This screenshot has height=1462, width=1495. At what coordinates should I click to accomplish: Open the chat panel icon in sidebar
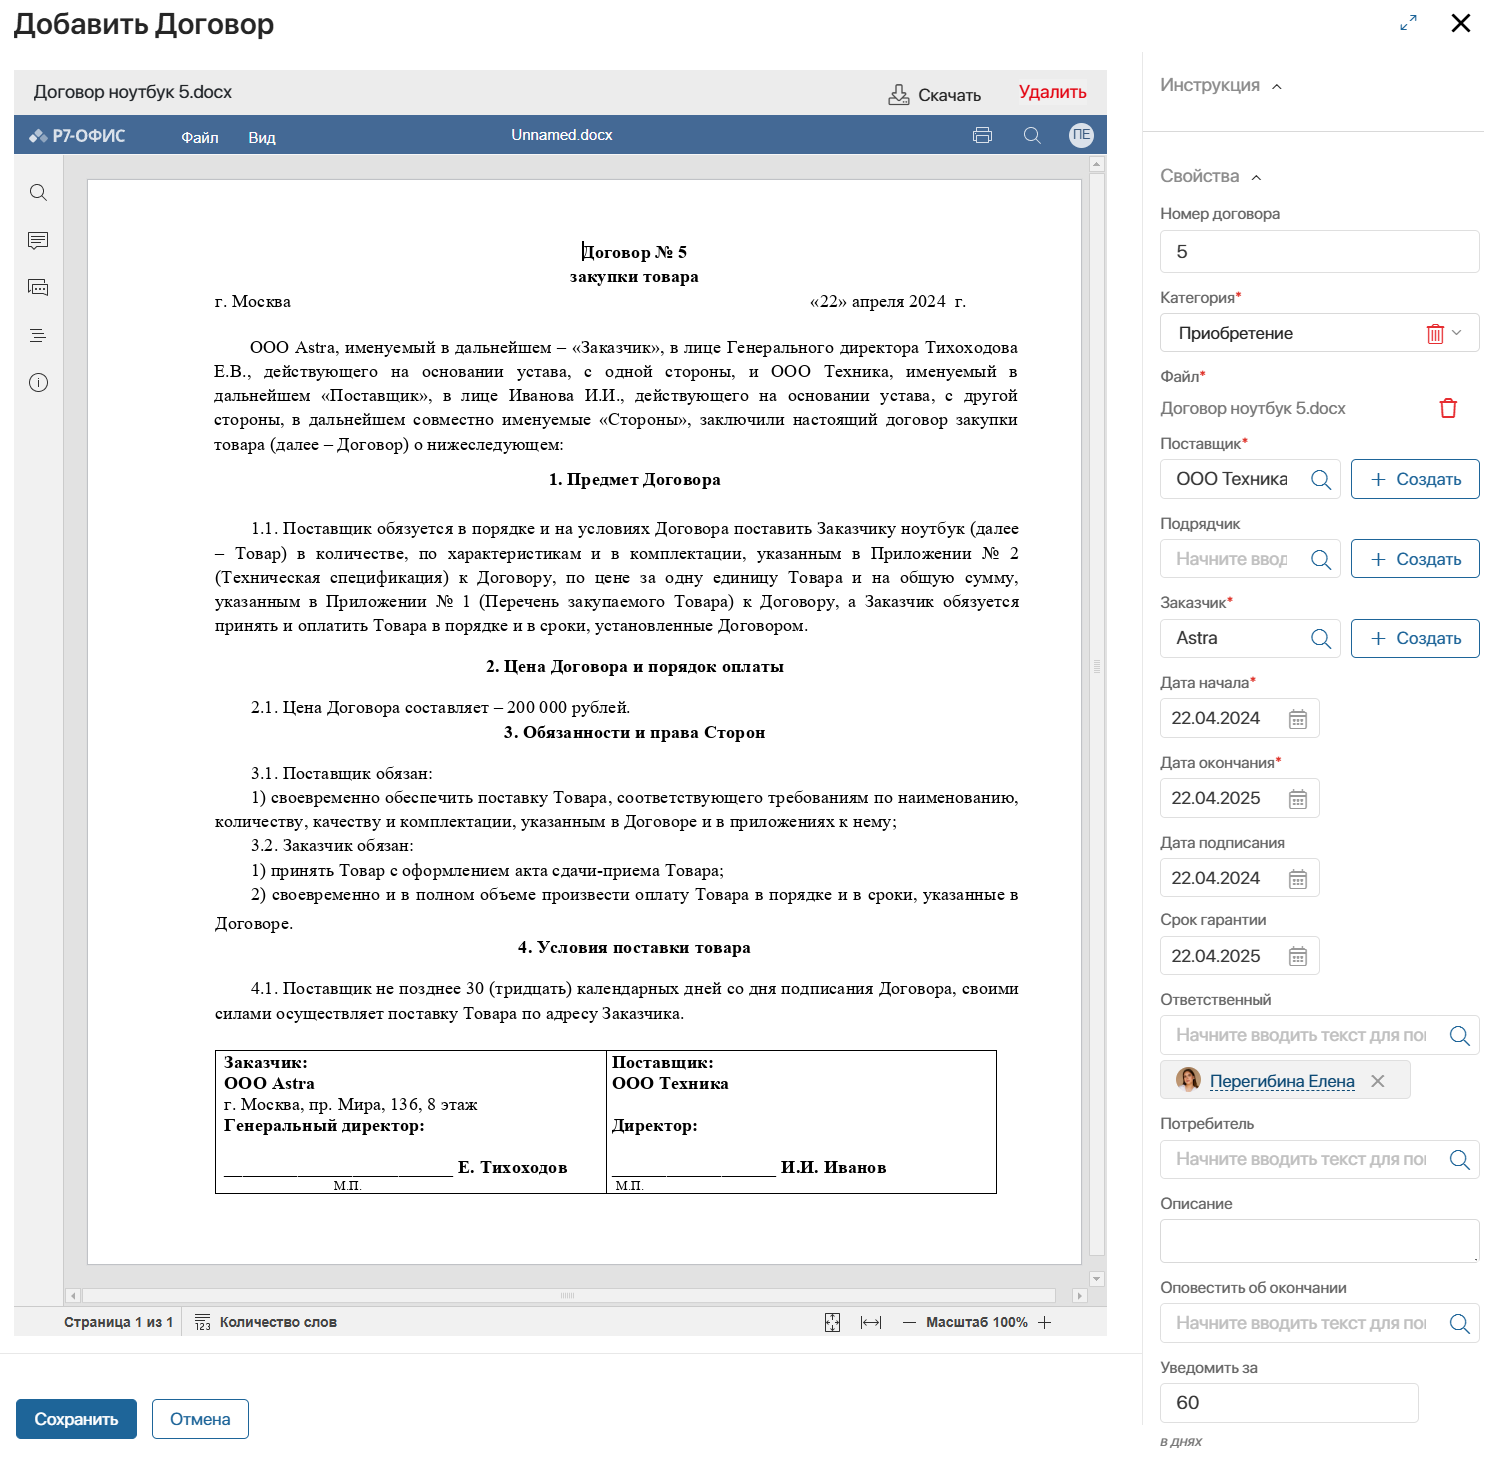(38, 287)
